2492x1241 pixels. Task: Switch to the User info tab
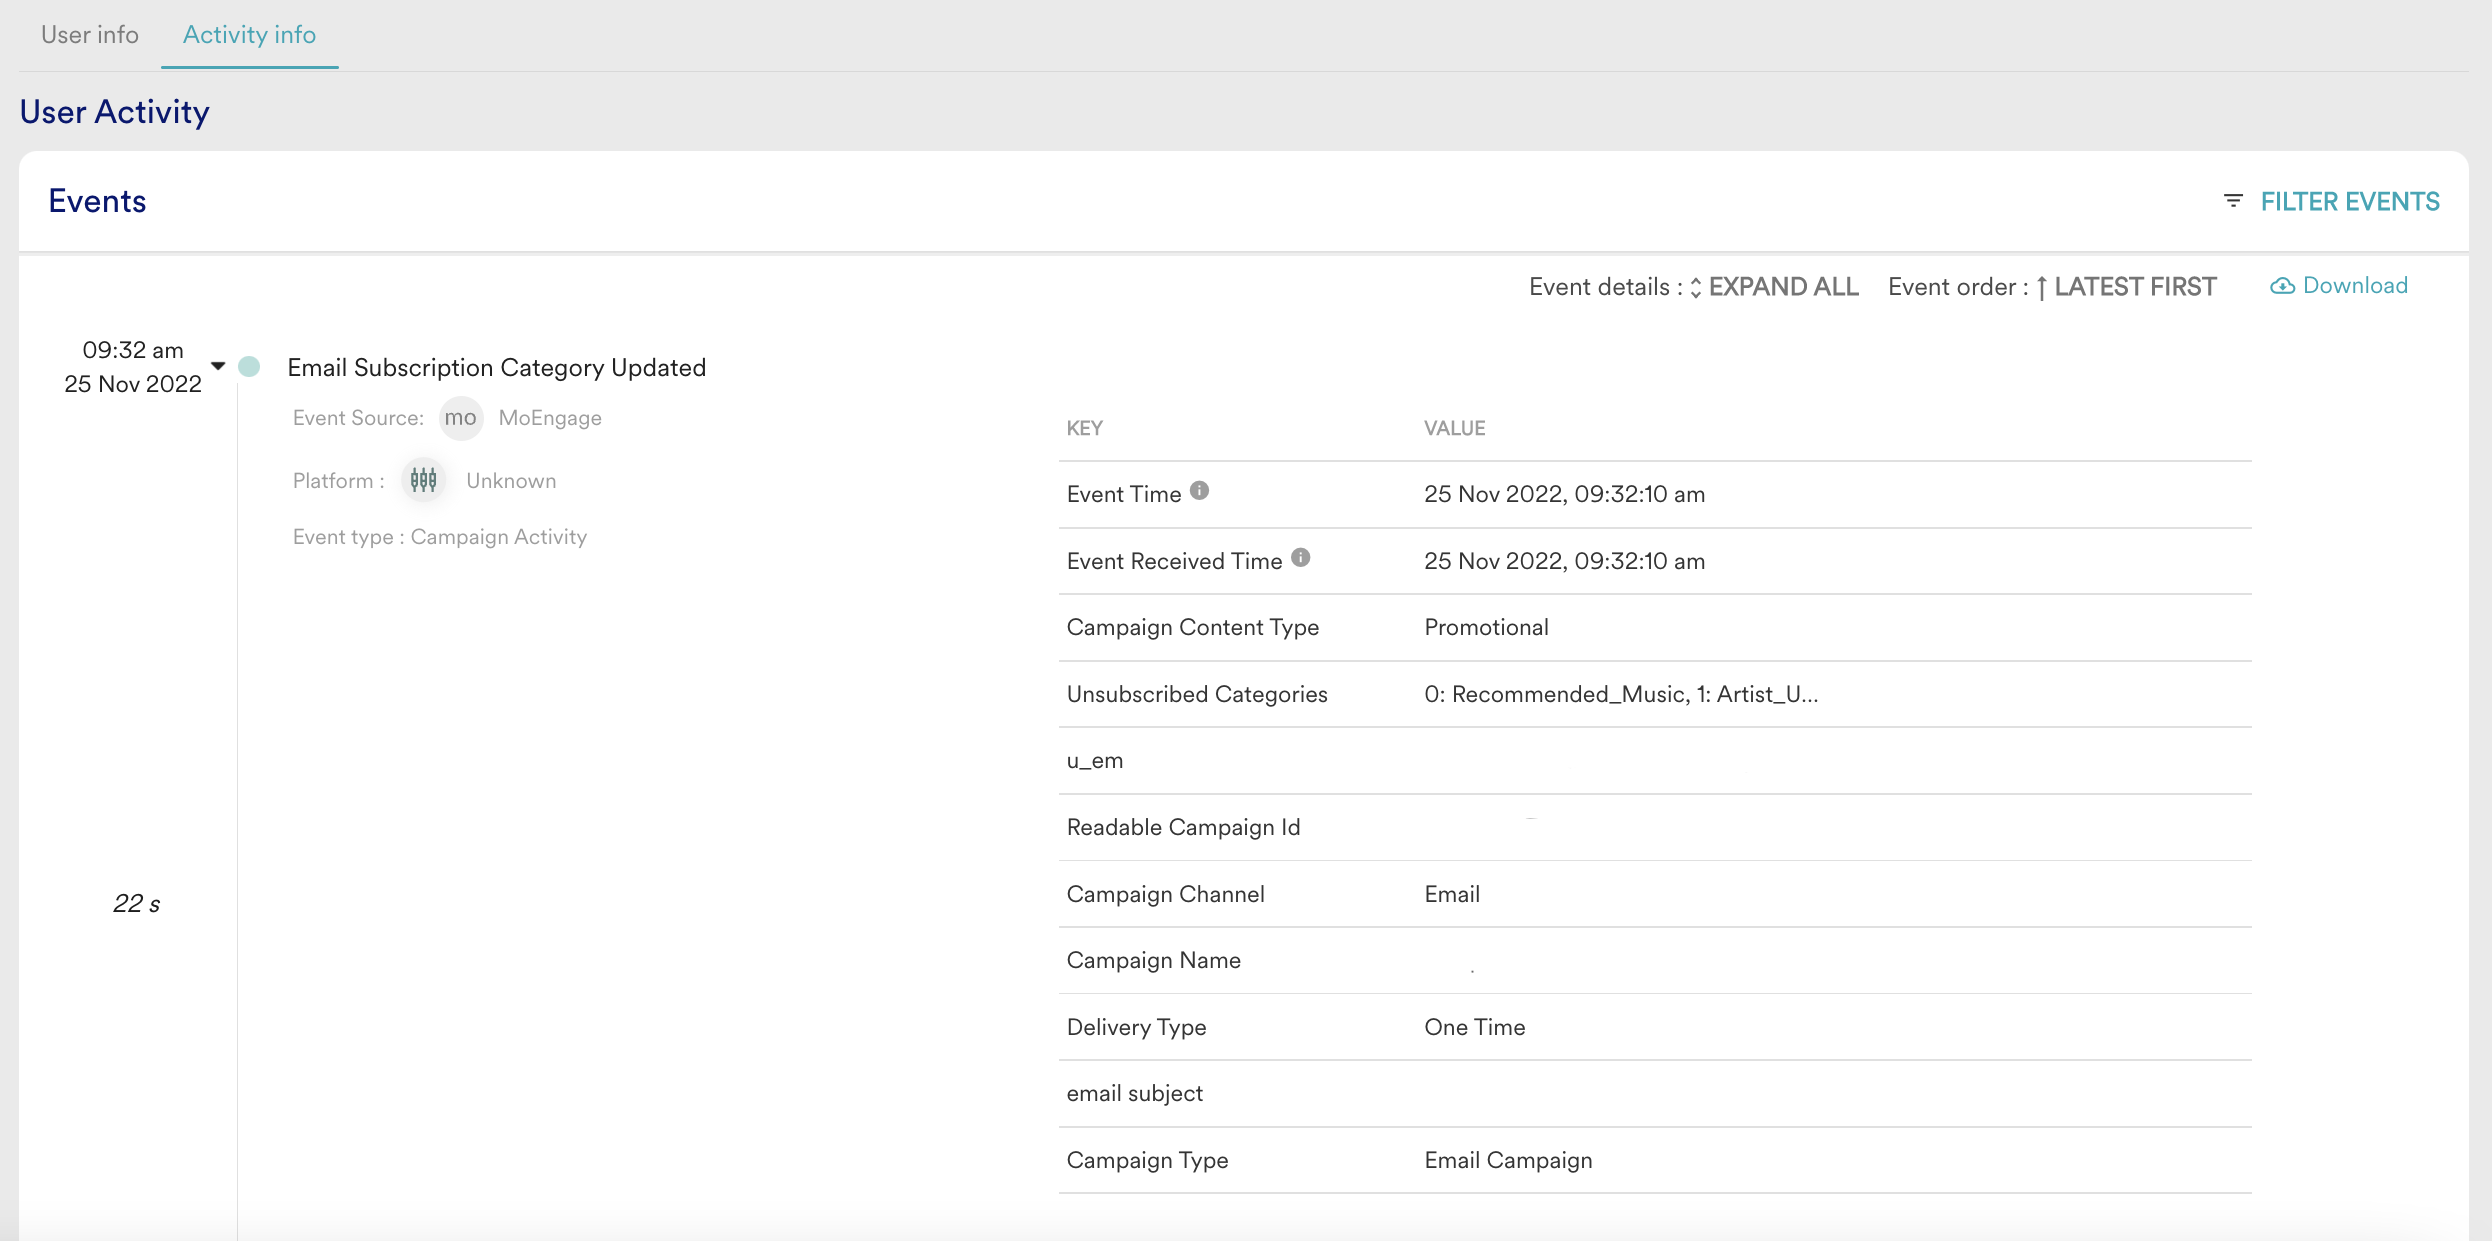(90, 35)
